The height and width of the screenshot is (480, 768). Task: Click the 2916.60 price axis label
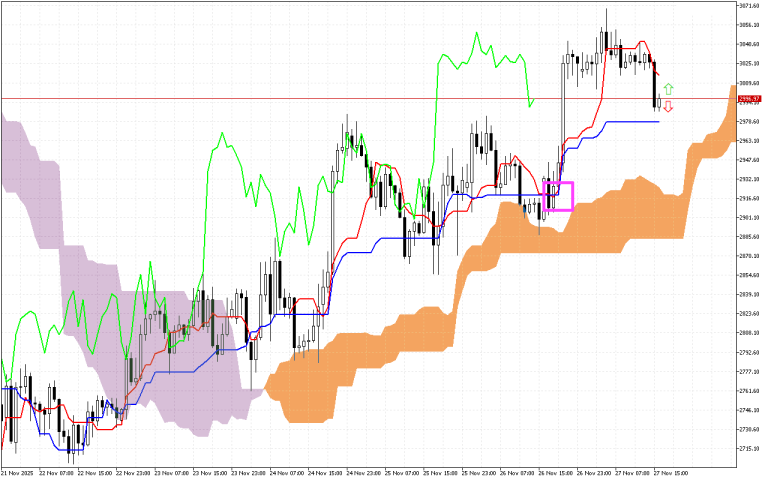749,198
